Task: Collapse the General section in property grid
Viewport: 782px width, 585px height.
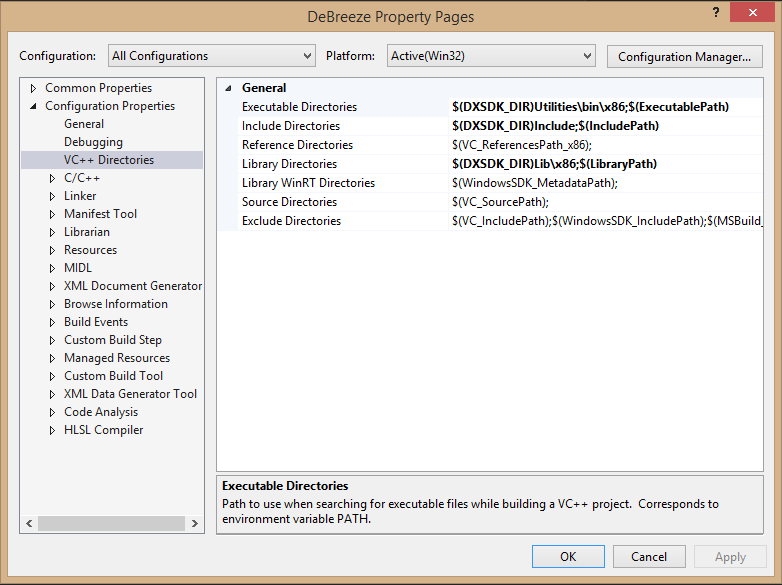Action: click(228, 88)
